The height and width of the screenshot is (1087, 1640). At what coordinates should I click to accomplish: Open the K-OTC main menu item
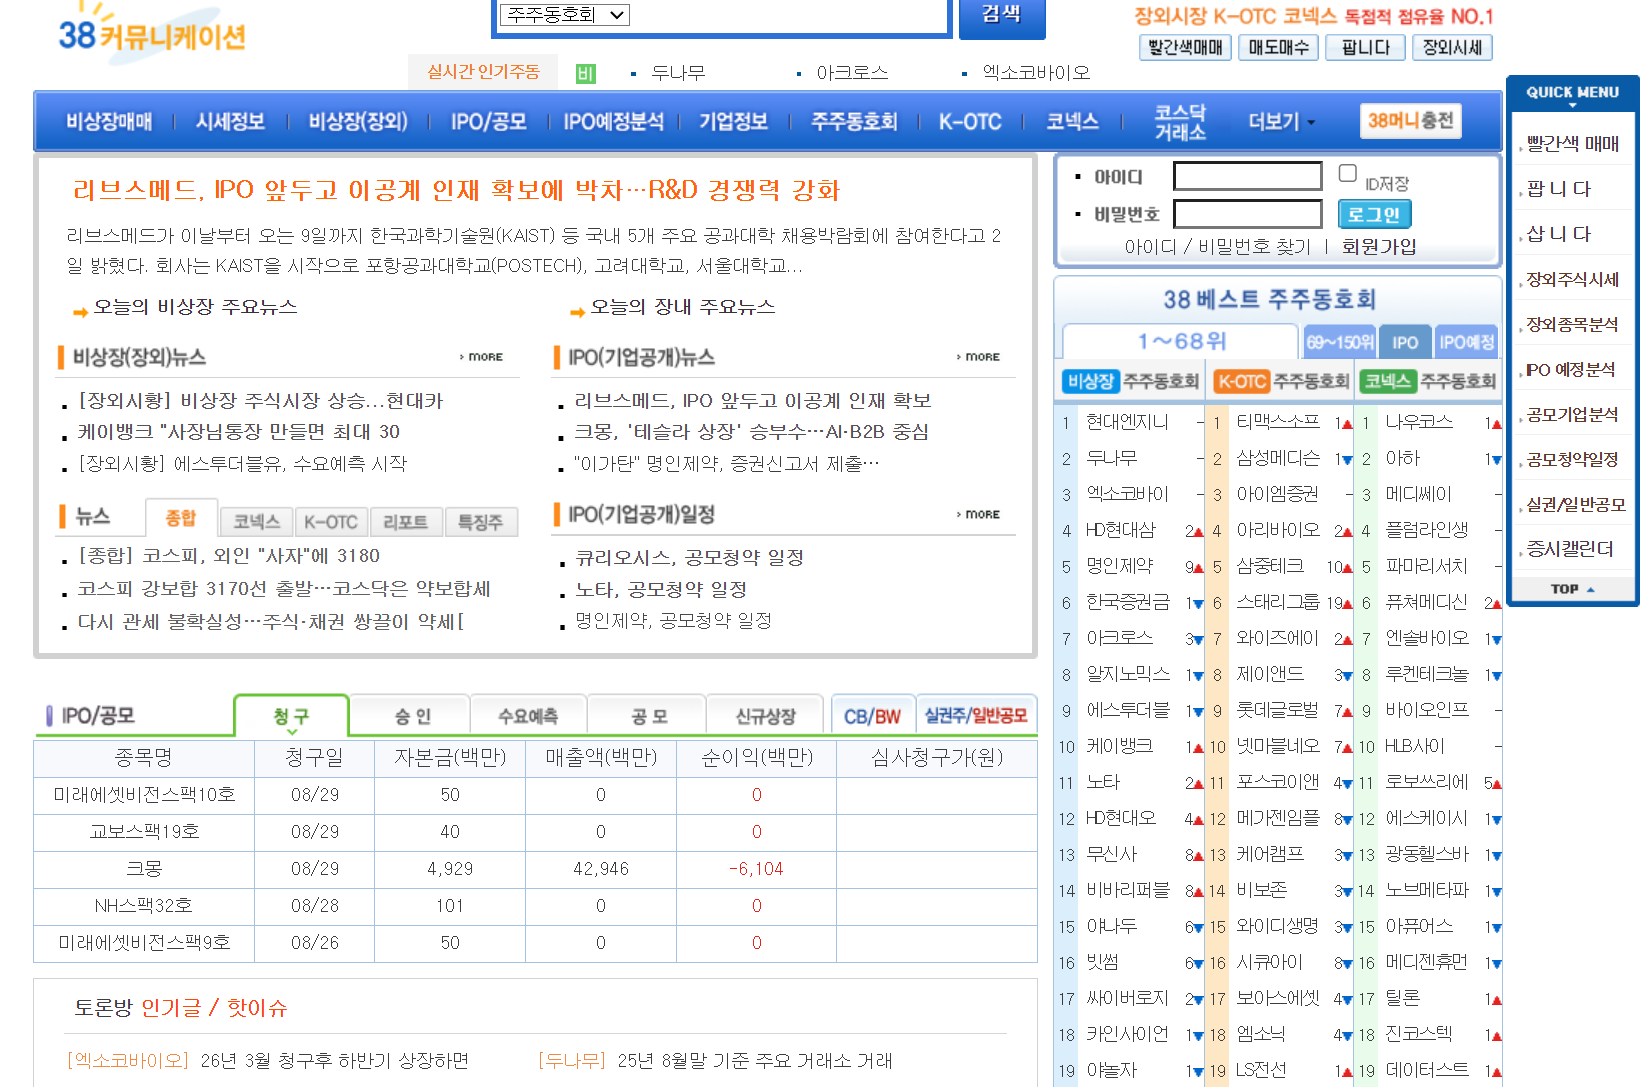point(970,122)
